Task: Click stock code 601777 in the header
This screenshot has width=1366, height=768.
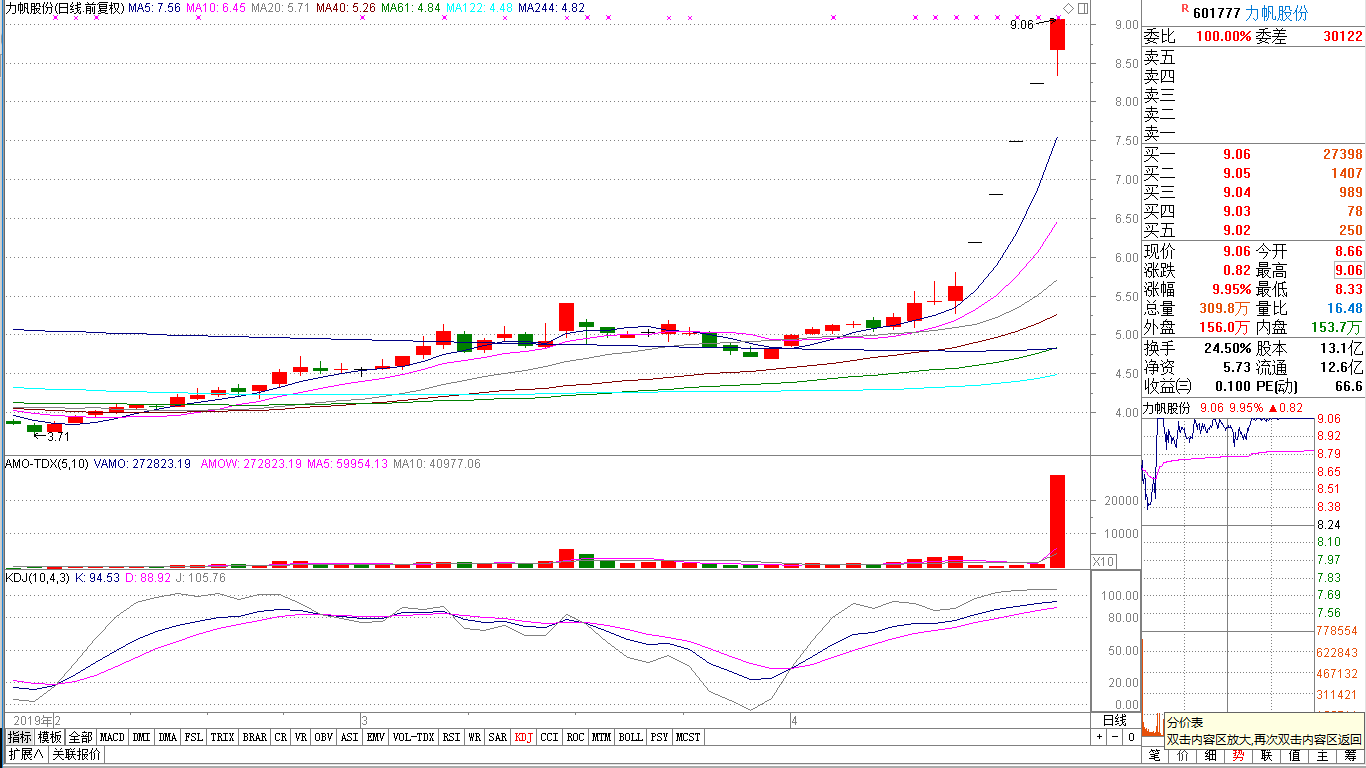Action: pos(1217,13)
